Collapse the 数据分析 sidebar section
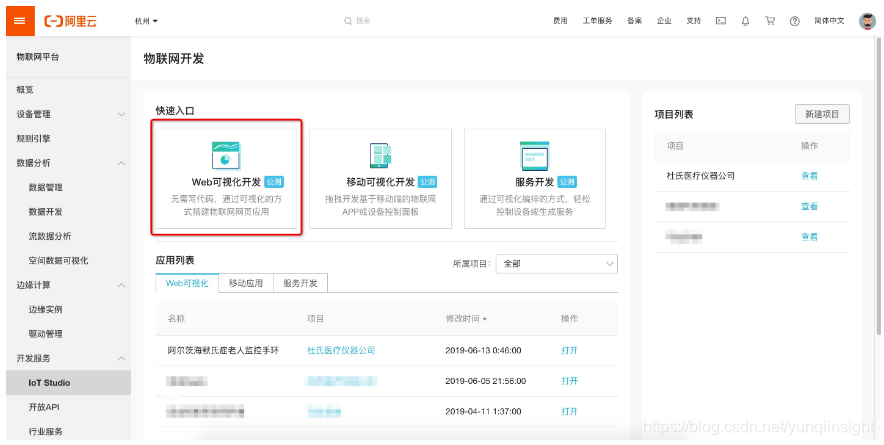Screen dimensions: 884x445 point(121,163)
